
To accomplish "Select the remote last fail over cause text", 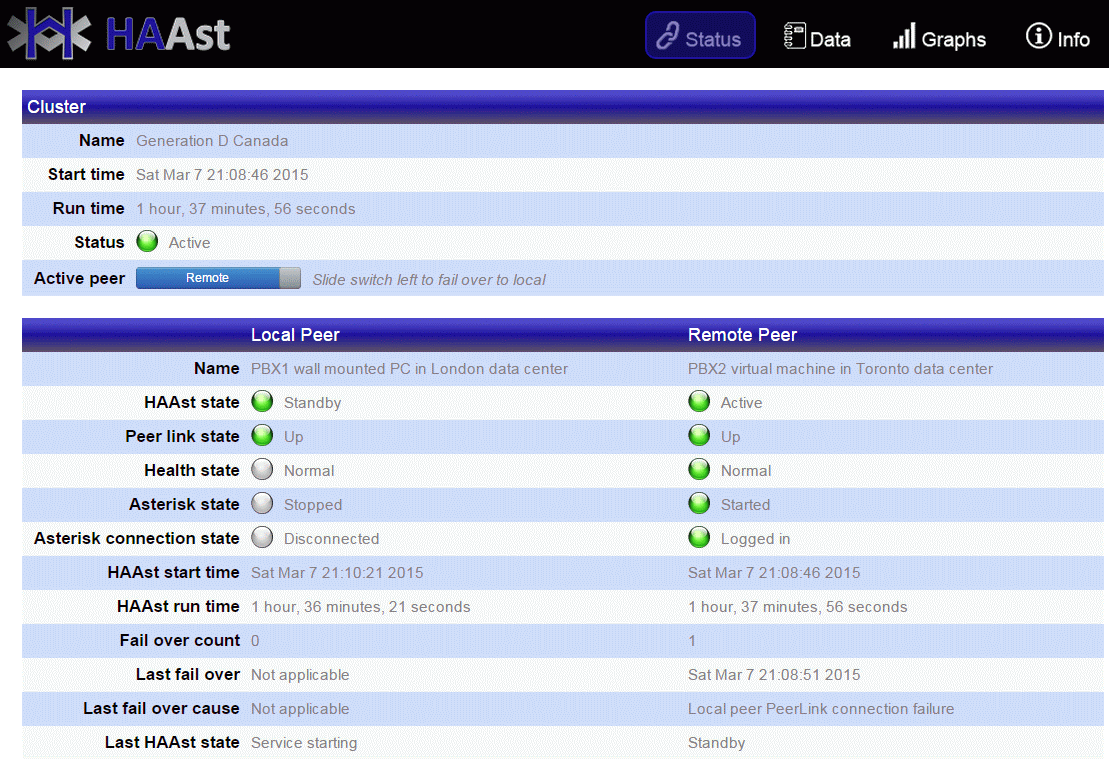I will 820,709.
